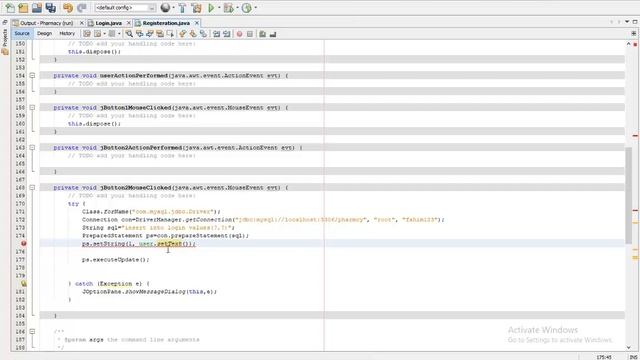Click the Stop Macro Recording icon
The width and height of the screenshot is (640, 360).
[x=250, y=34]
